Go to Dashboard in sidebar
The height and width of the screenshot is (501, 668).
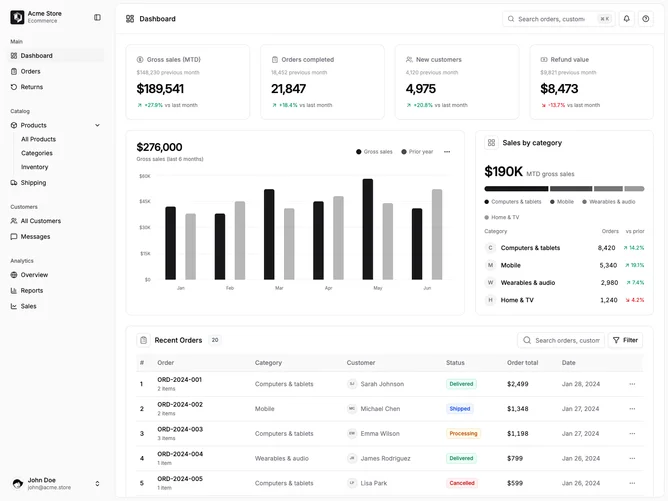pos(56,55)
